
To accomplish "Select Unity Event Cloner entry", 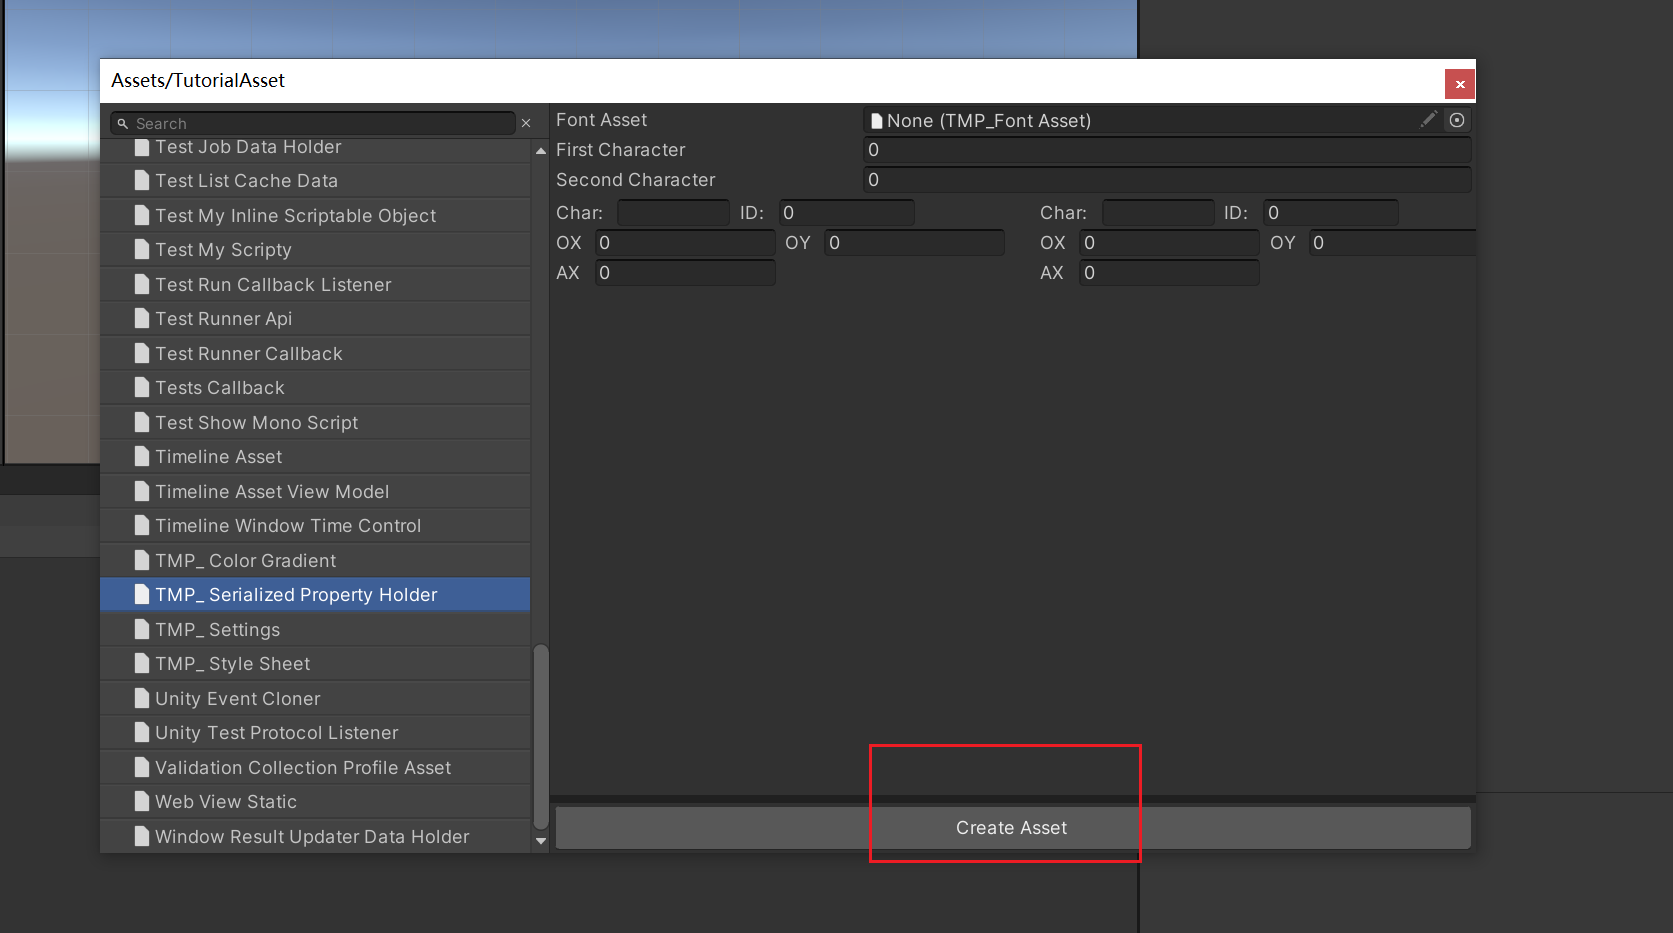I will pyautogui.click(x=315, y=699).
